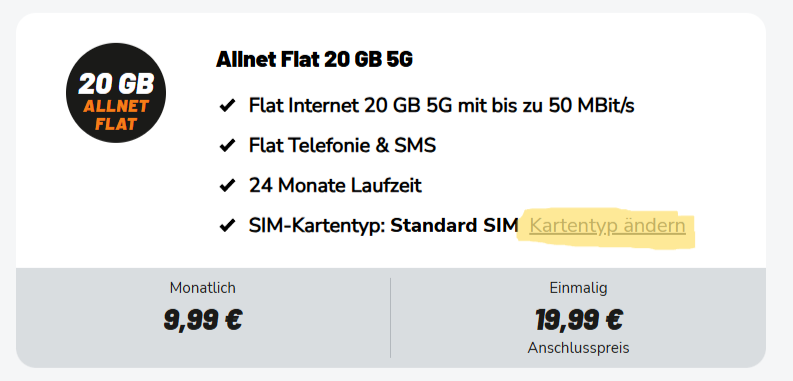The image size is (793, 381).
Task: Click the 9,99 € monthly price
Action: pos(203,319)
